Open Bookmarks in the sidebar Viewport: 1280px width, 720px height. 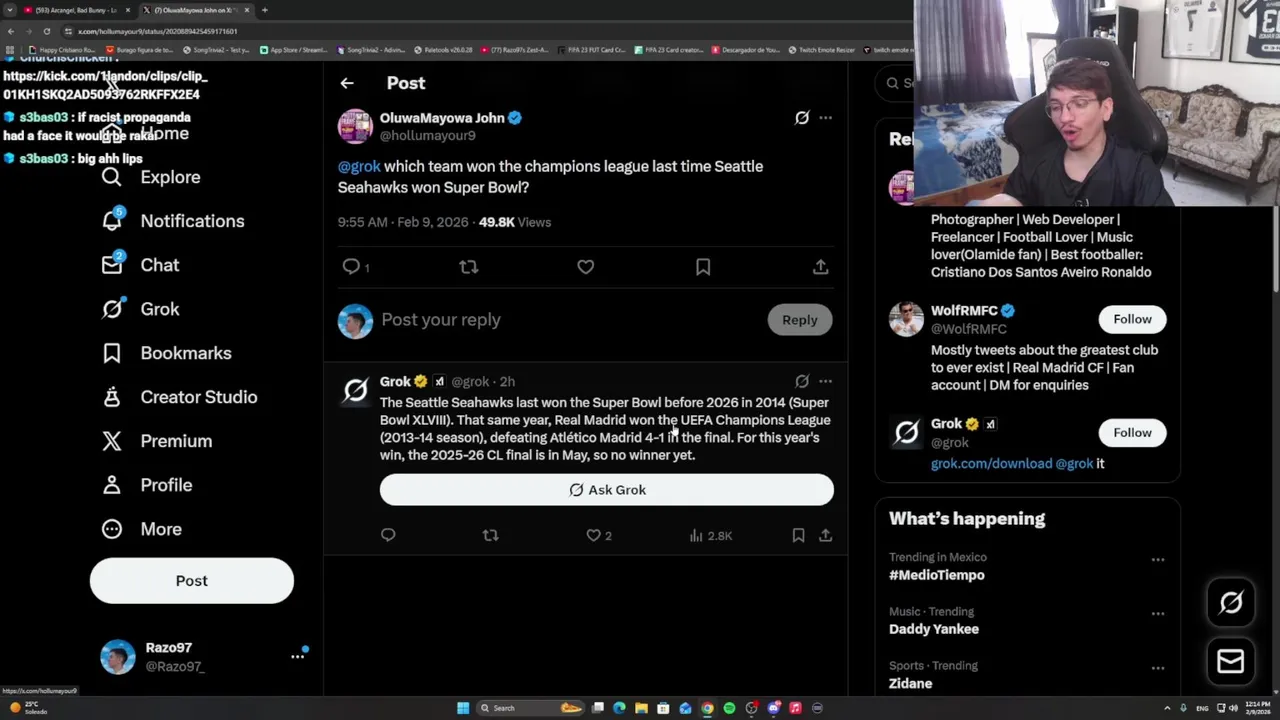pyautogui.click(x=167, y=353)
